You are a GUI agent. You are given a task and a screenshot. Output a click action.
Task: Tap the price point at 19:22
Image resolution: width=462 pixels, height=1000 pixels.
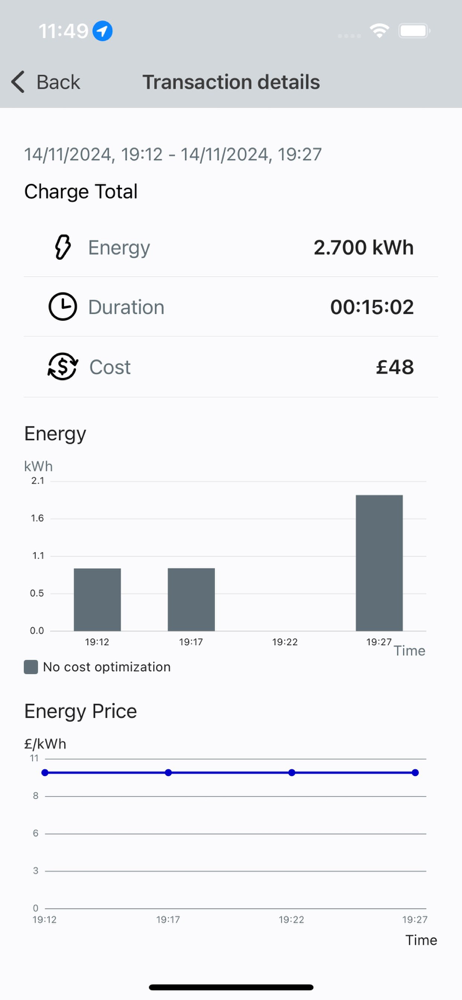(292, 772)
